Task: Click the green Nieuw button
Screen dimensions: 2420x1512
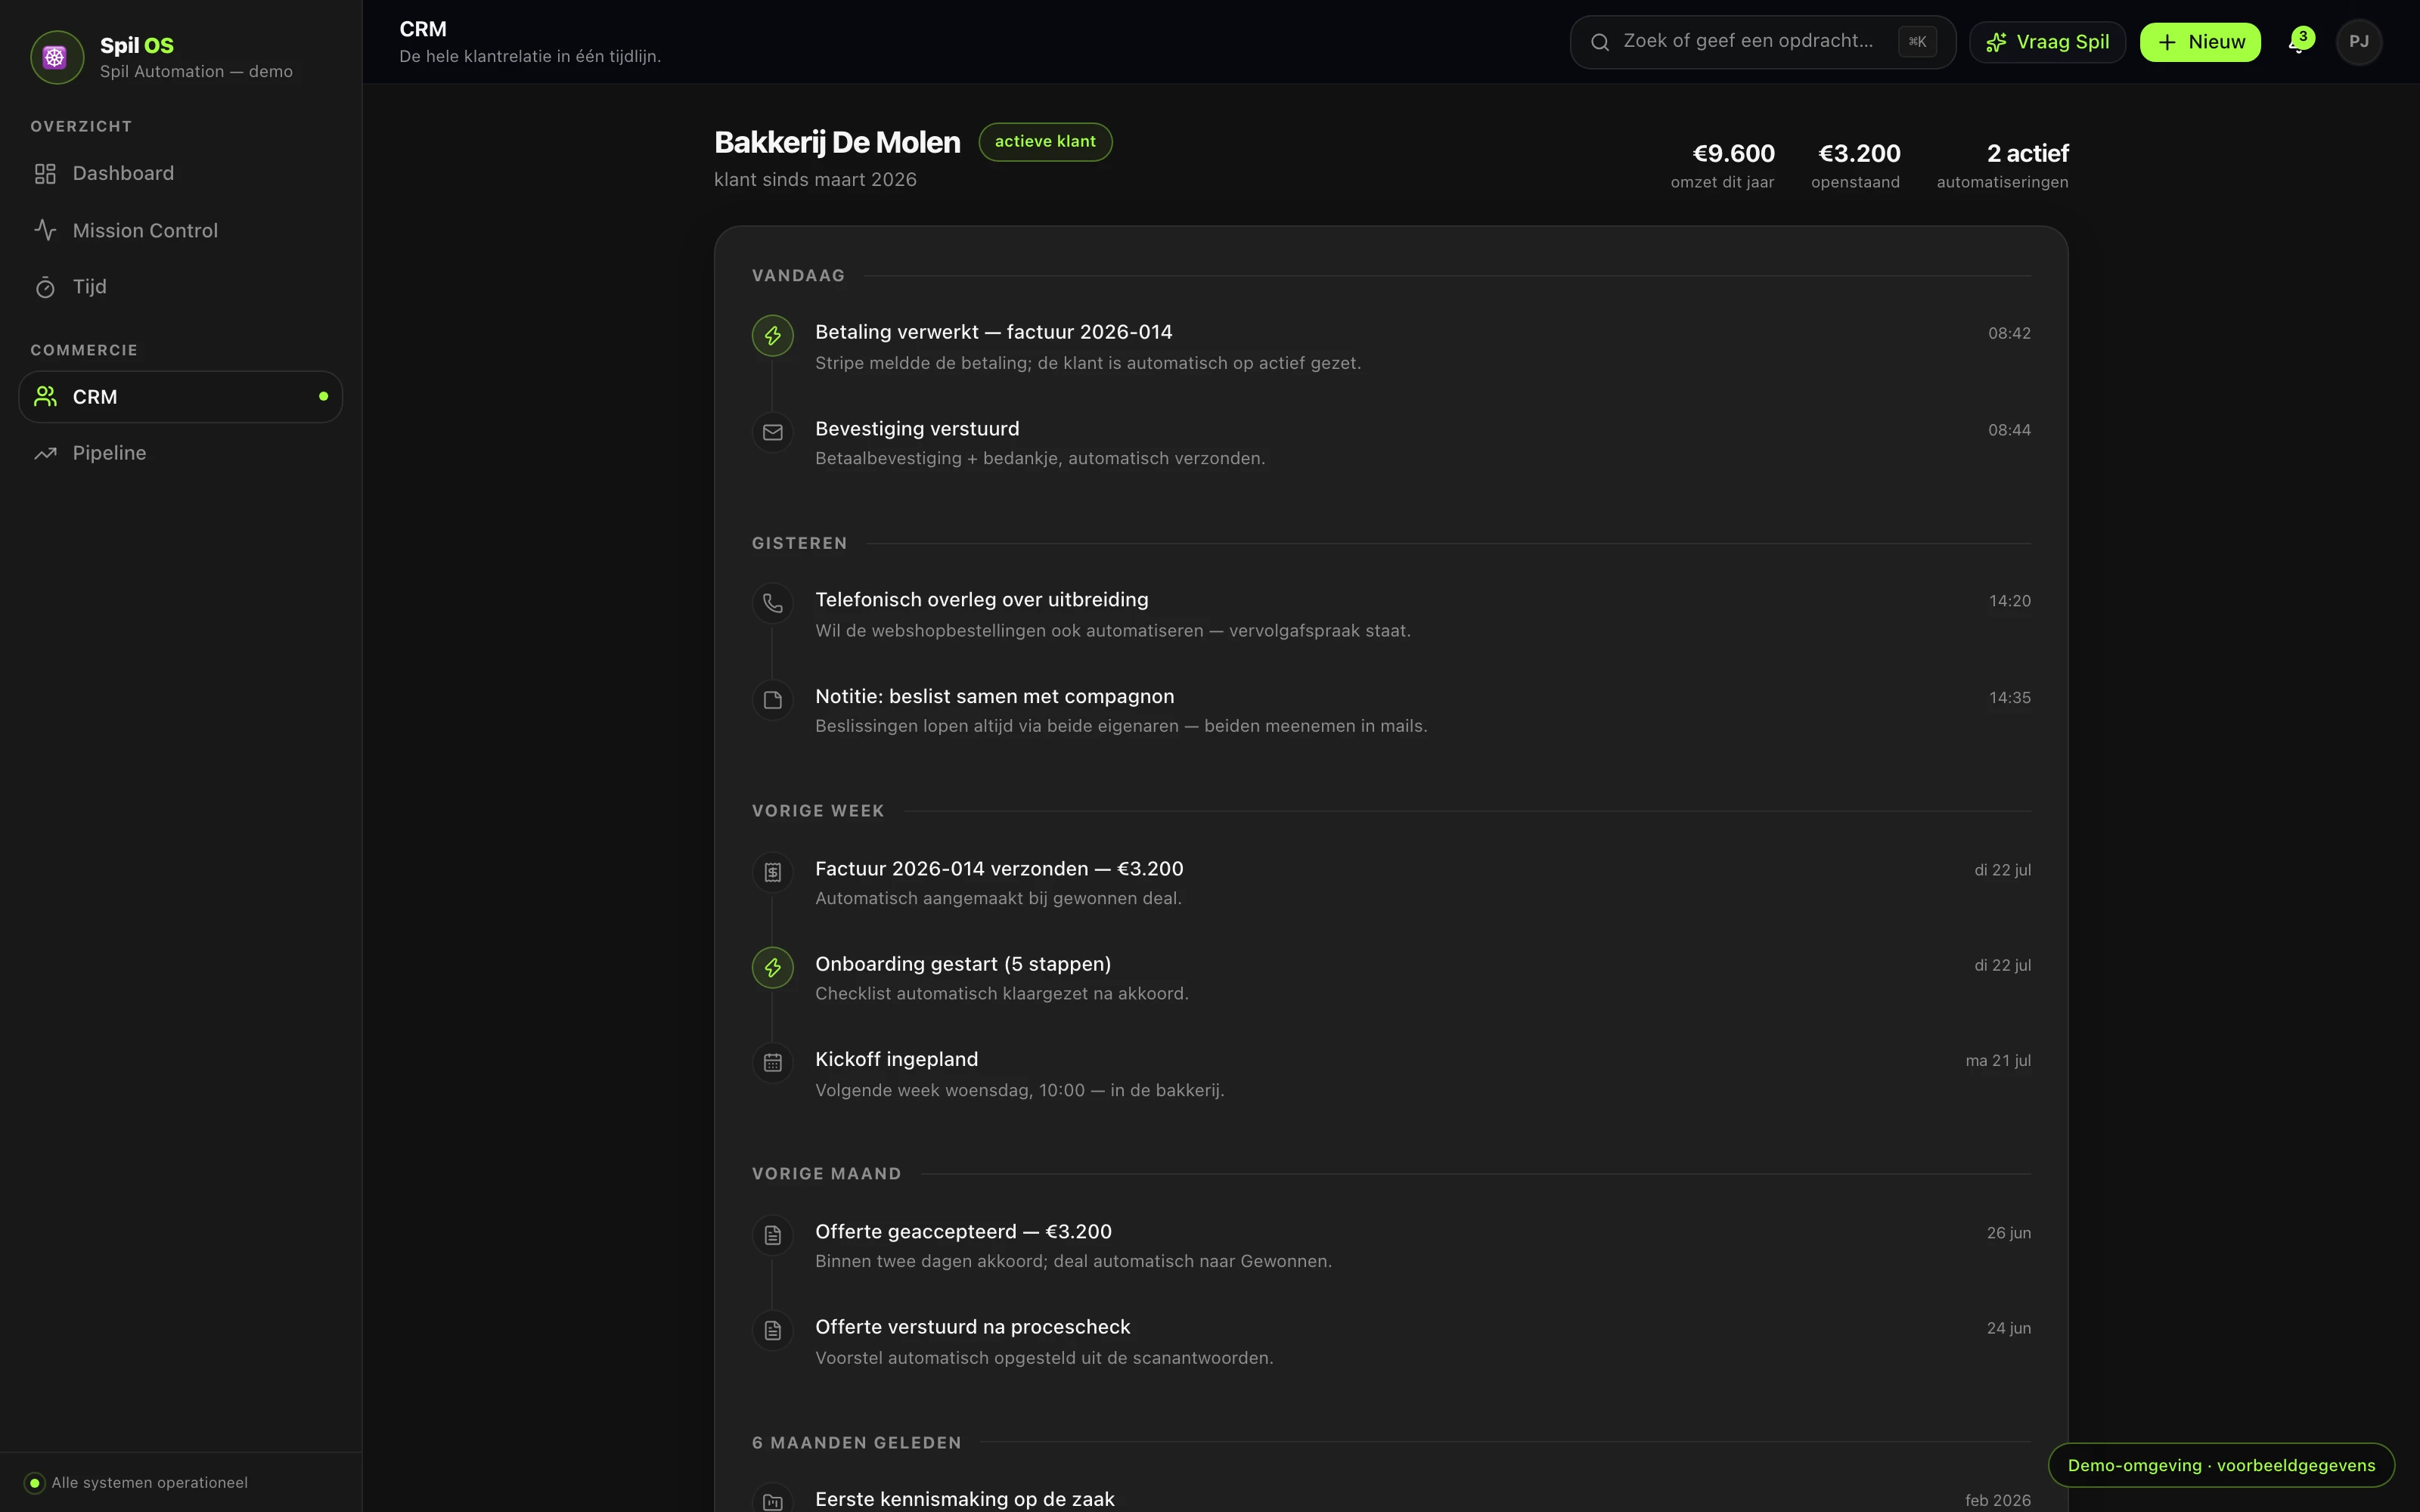Action: 2200,42
